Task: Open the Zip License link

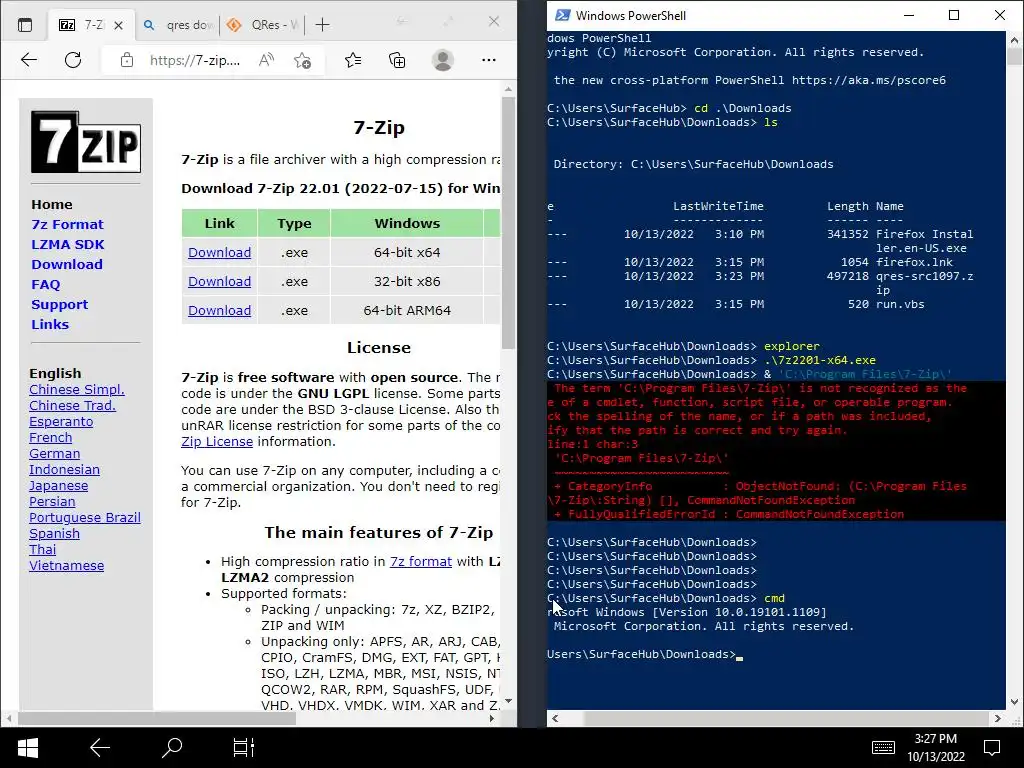Action: coord(217,441)
